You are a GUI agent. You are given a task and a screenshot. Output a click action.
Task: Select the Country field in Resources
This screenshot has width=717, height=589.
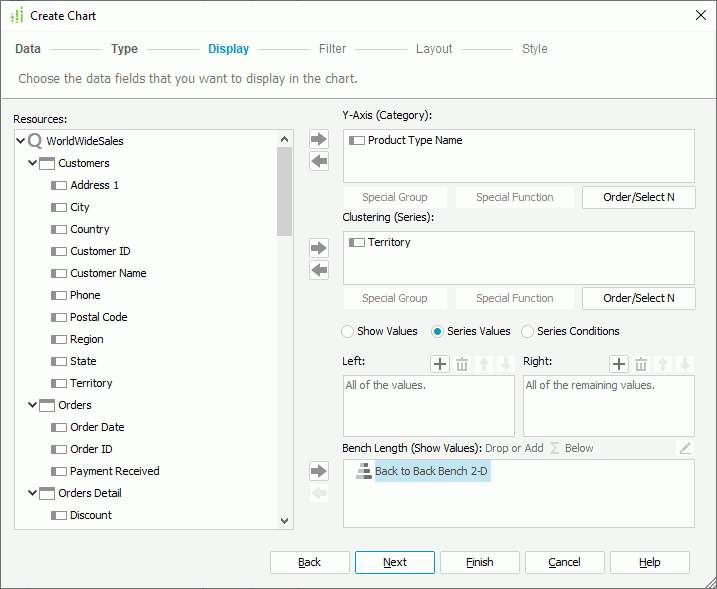click(90, 229)
